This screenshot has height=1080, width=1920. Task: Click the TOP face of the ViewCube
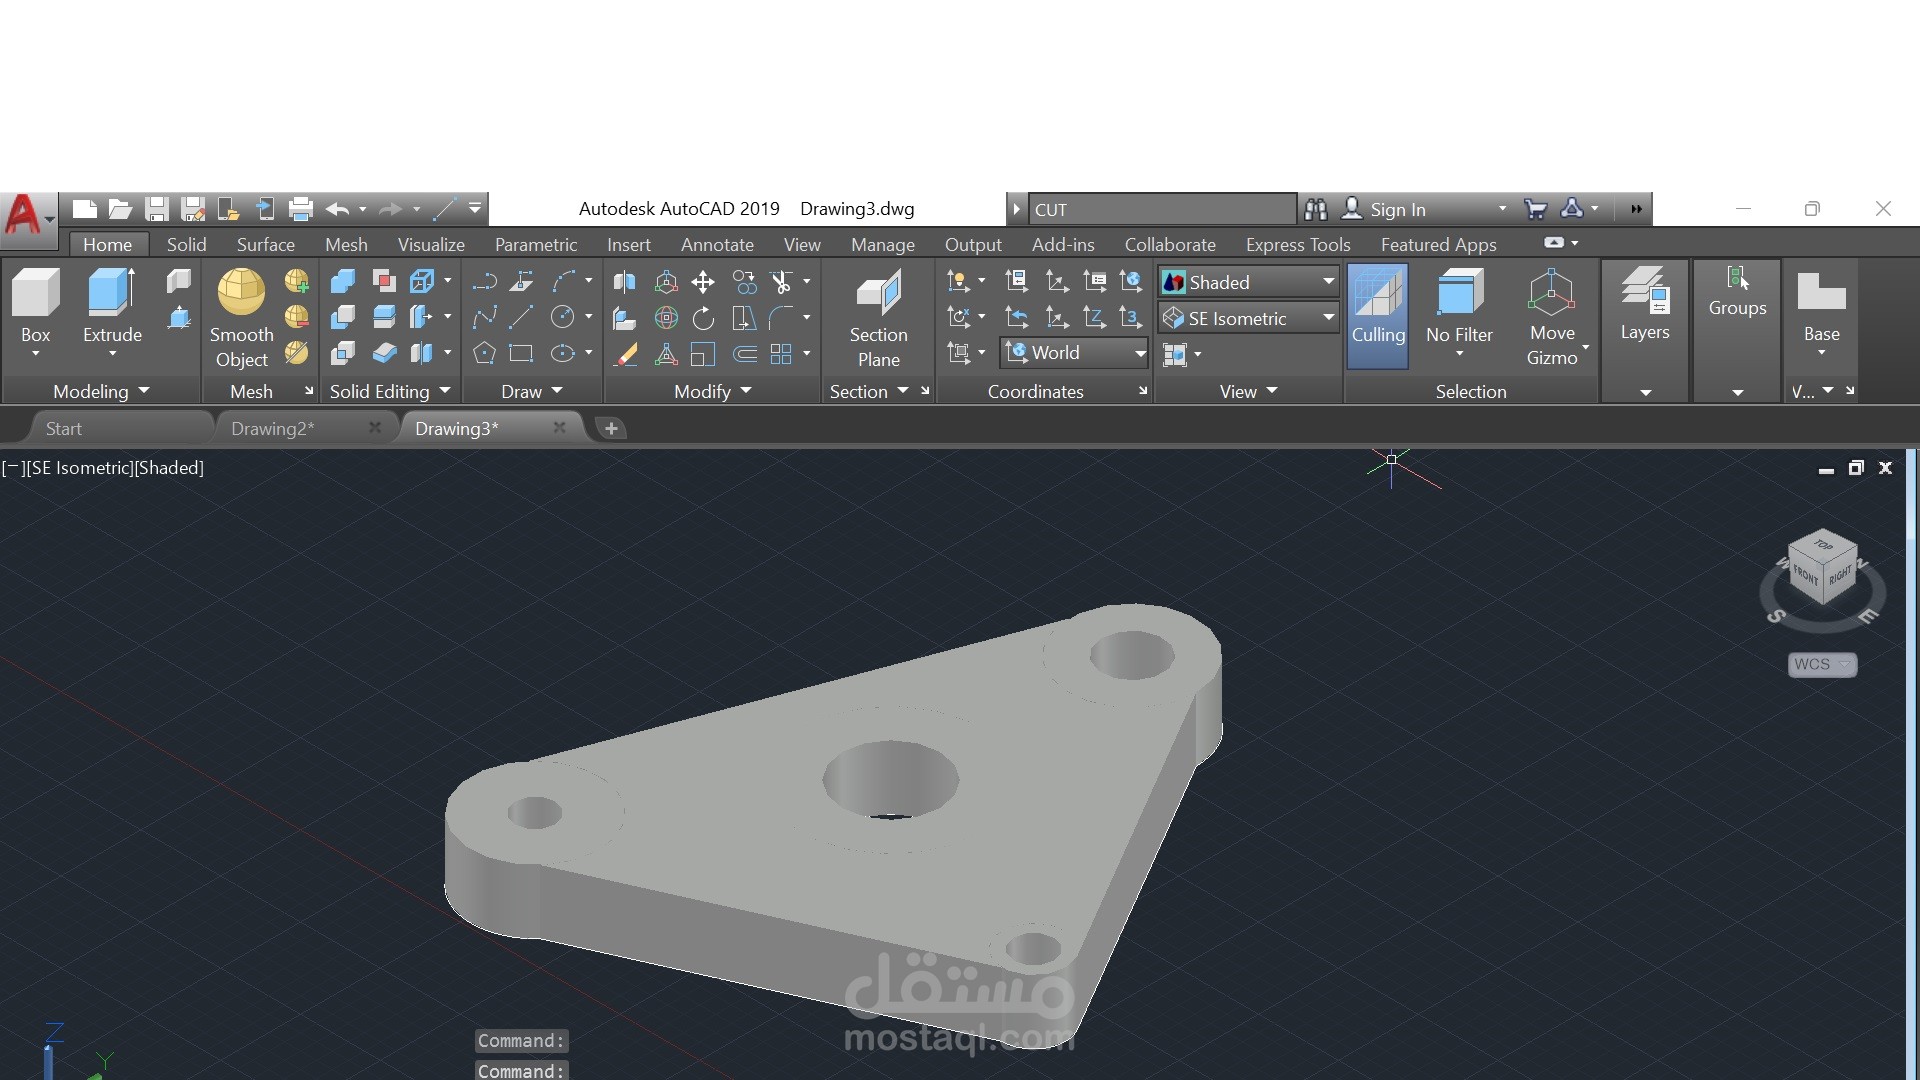[x=1823, y=546]
